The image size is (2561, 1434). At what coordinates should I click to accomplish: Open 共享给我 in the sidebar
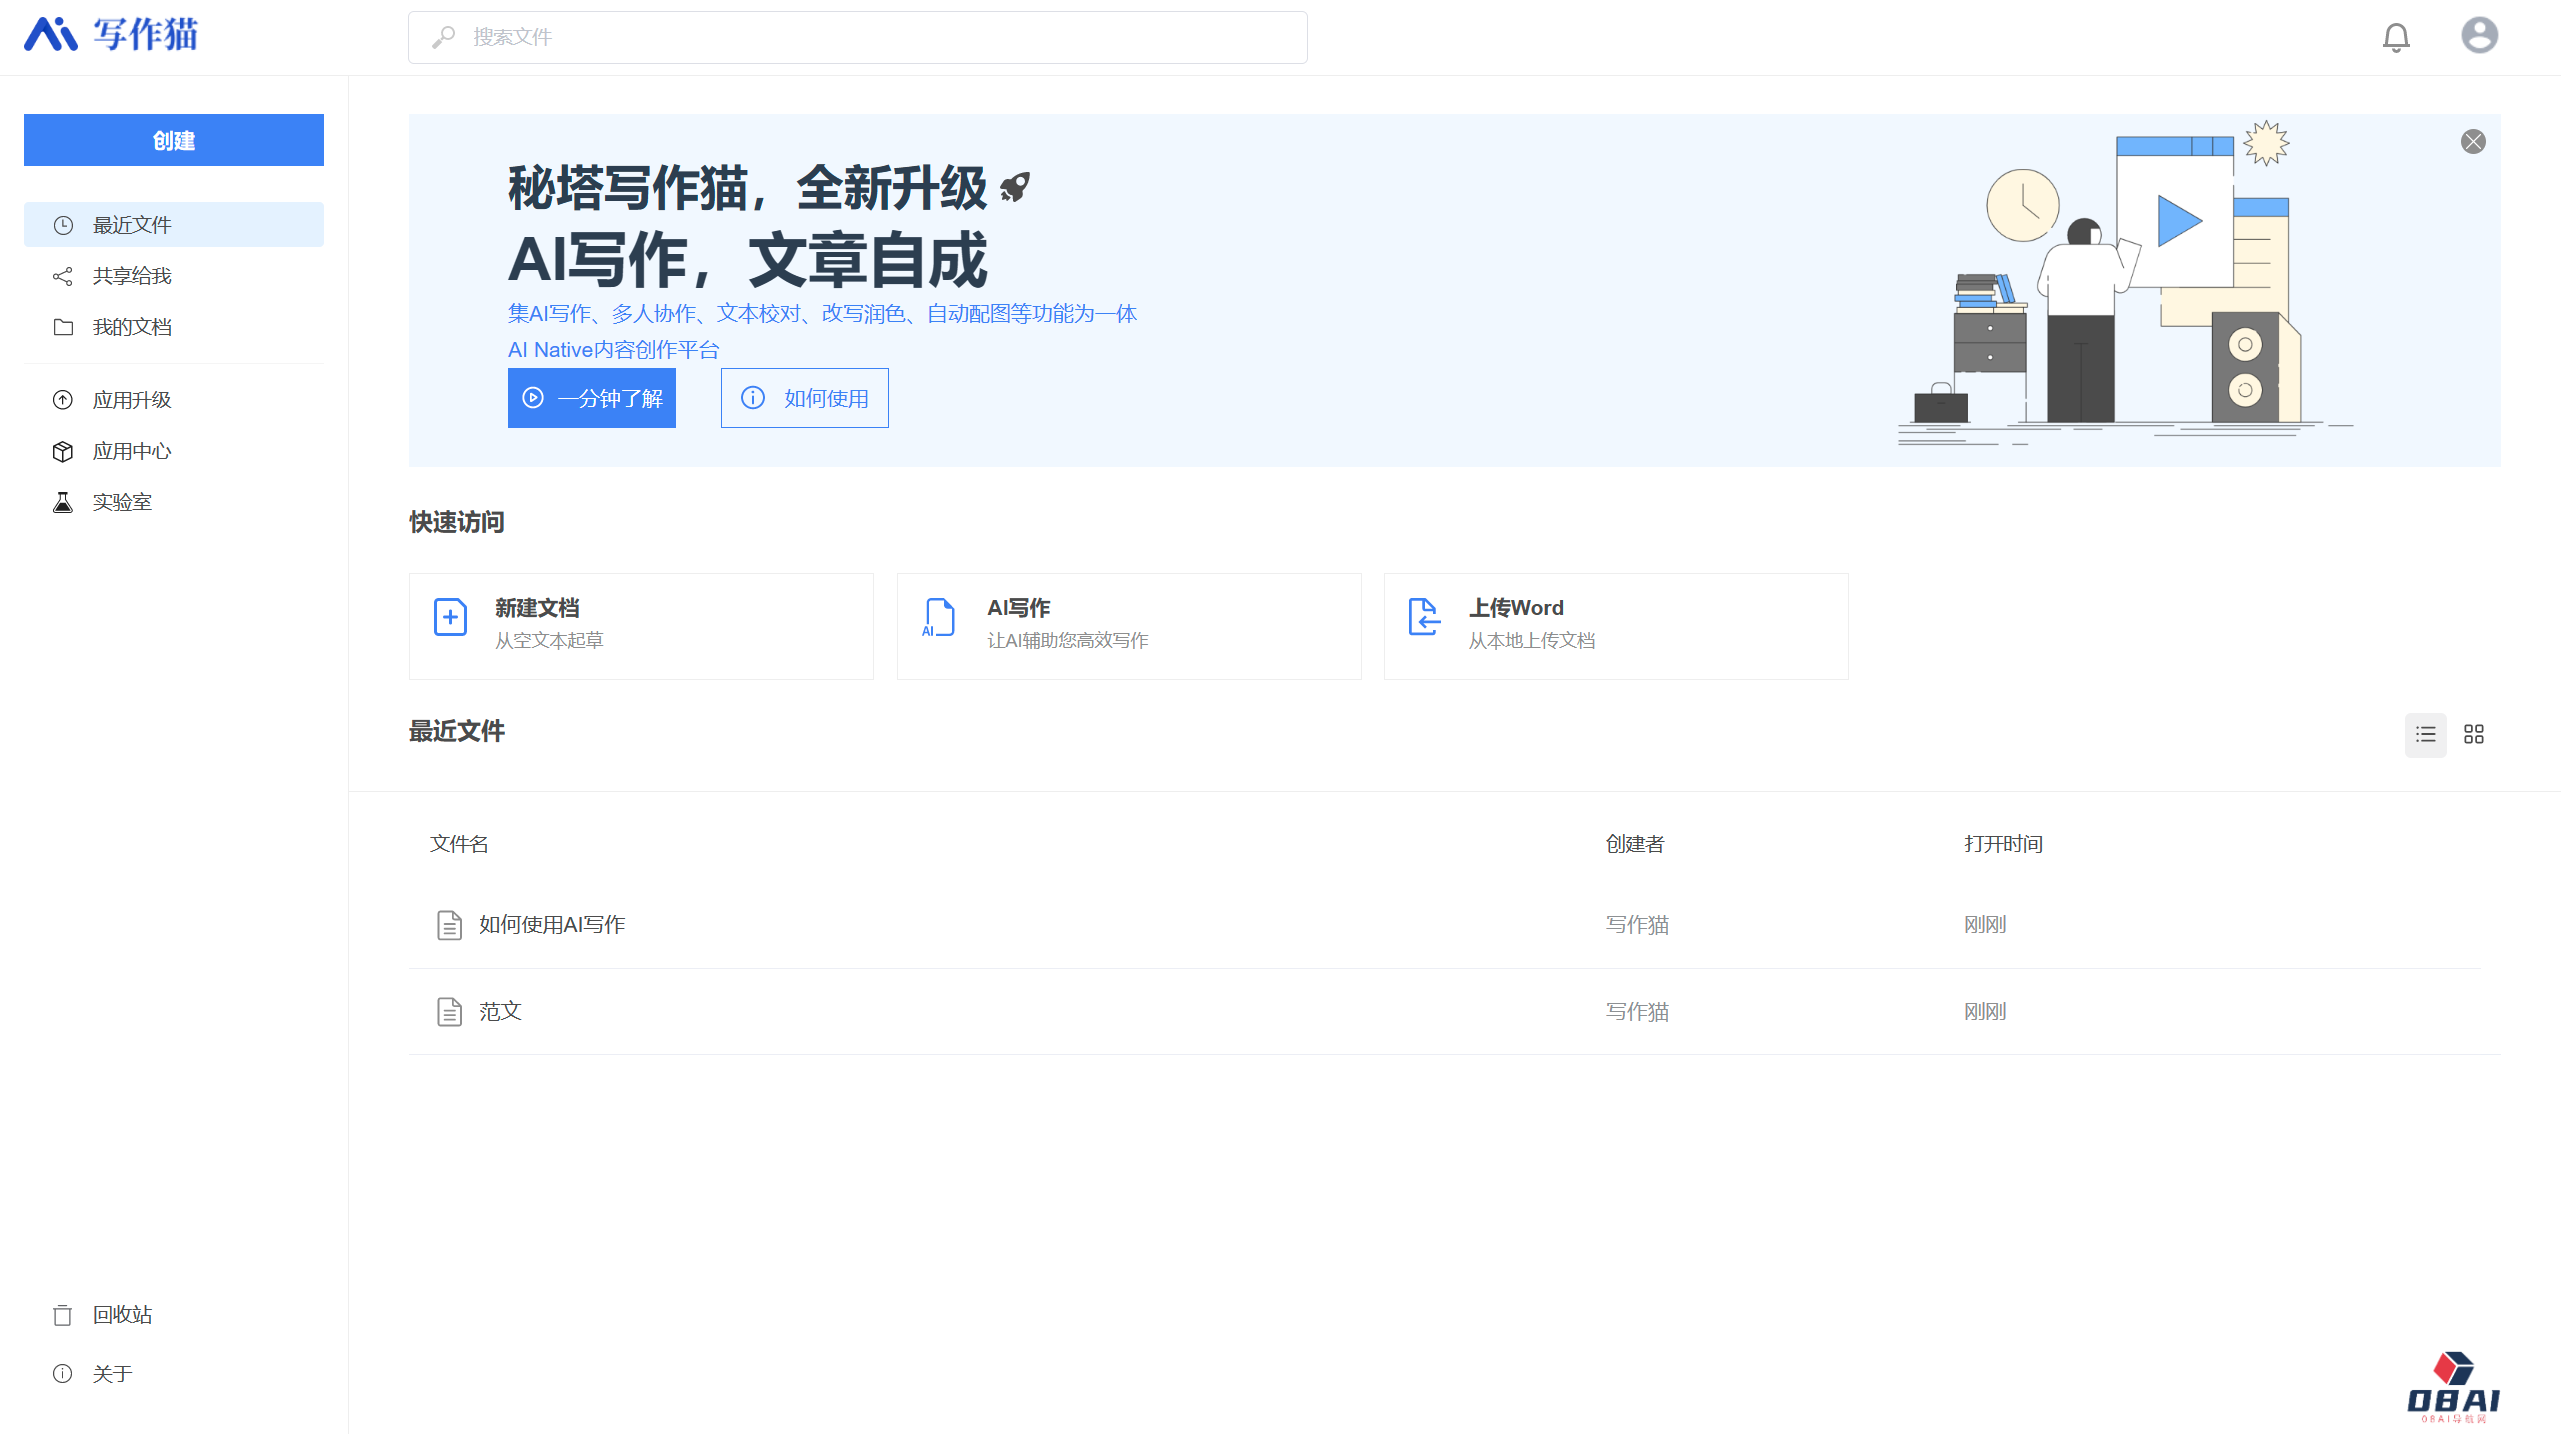(174, 276)
